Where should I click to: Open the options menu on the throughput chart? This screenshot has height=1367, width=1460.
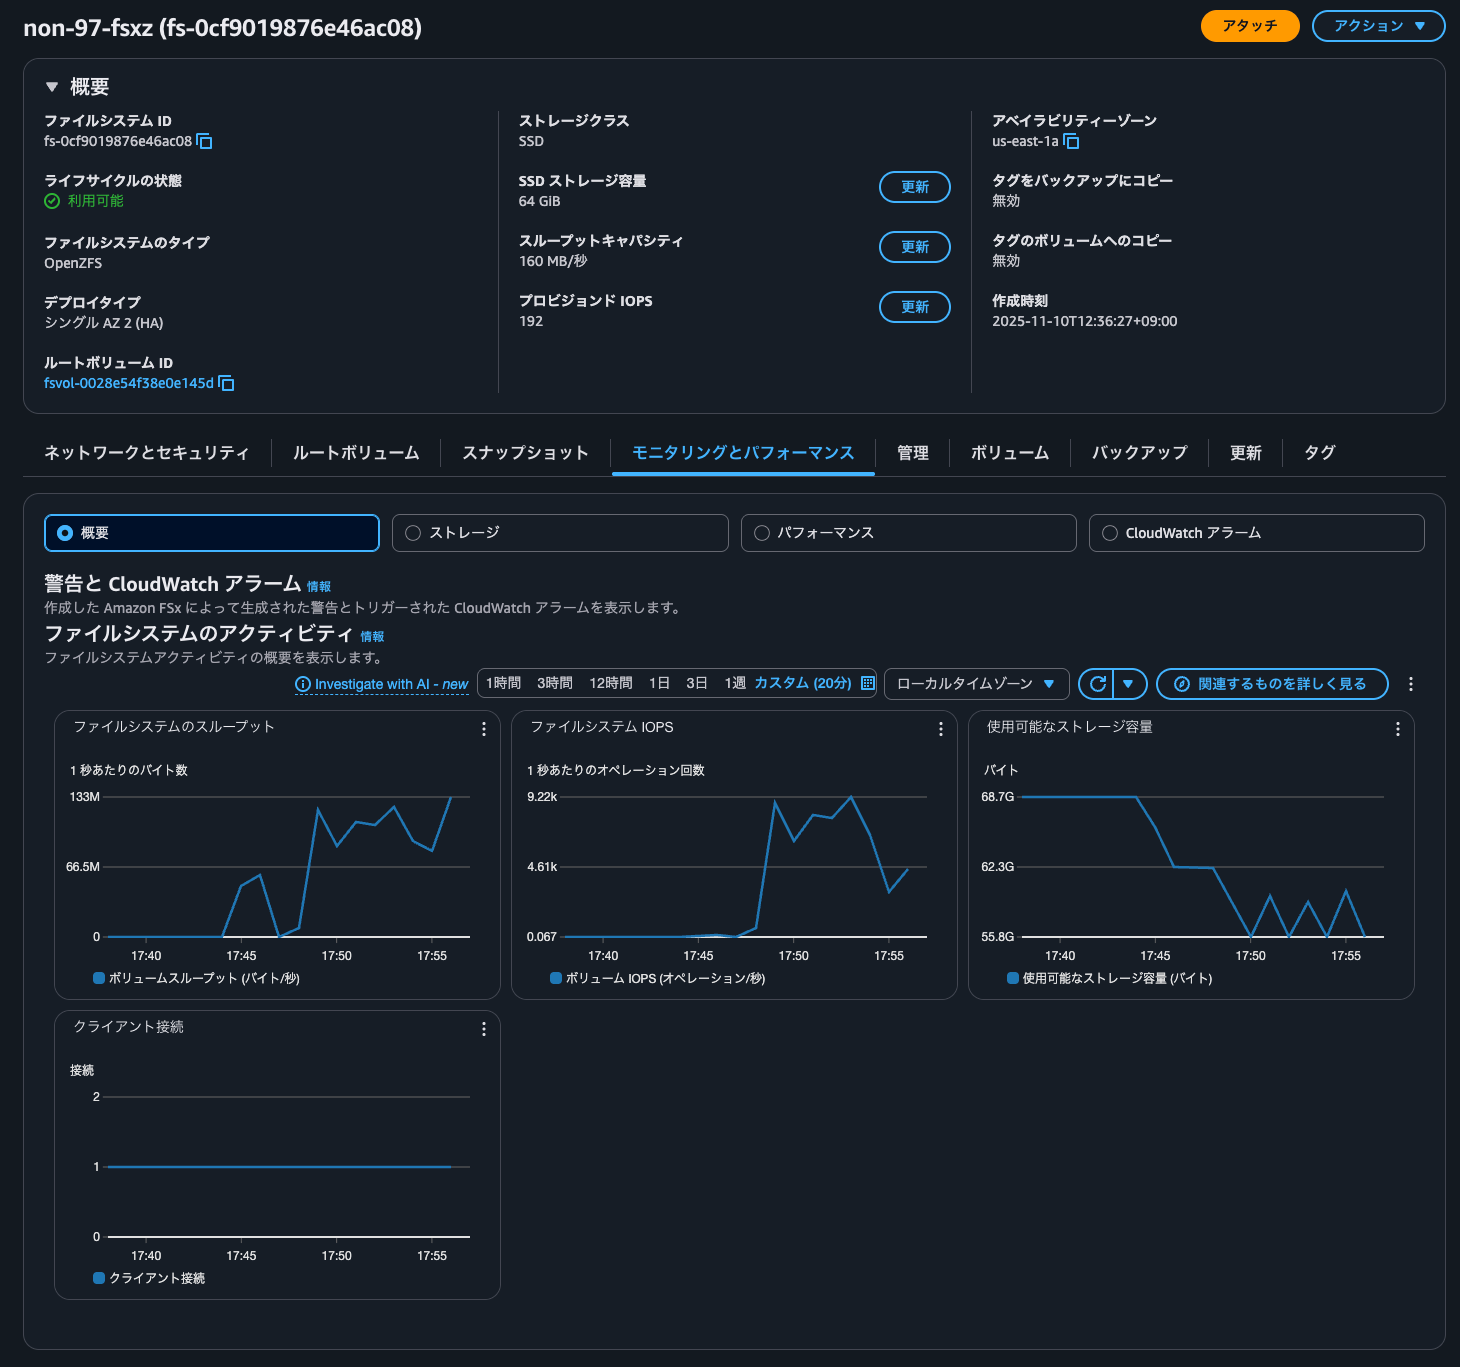[484, 729]
